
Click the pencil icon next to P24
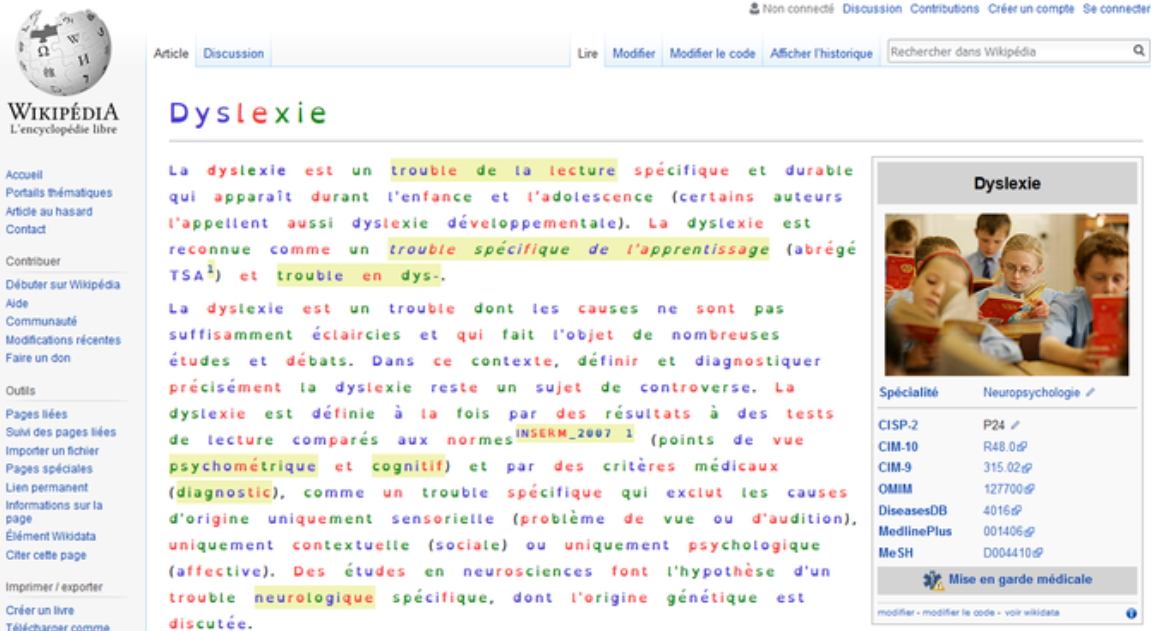click(1016, 425)
